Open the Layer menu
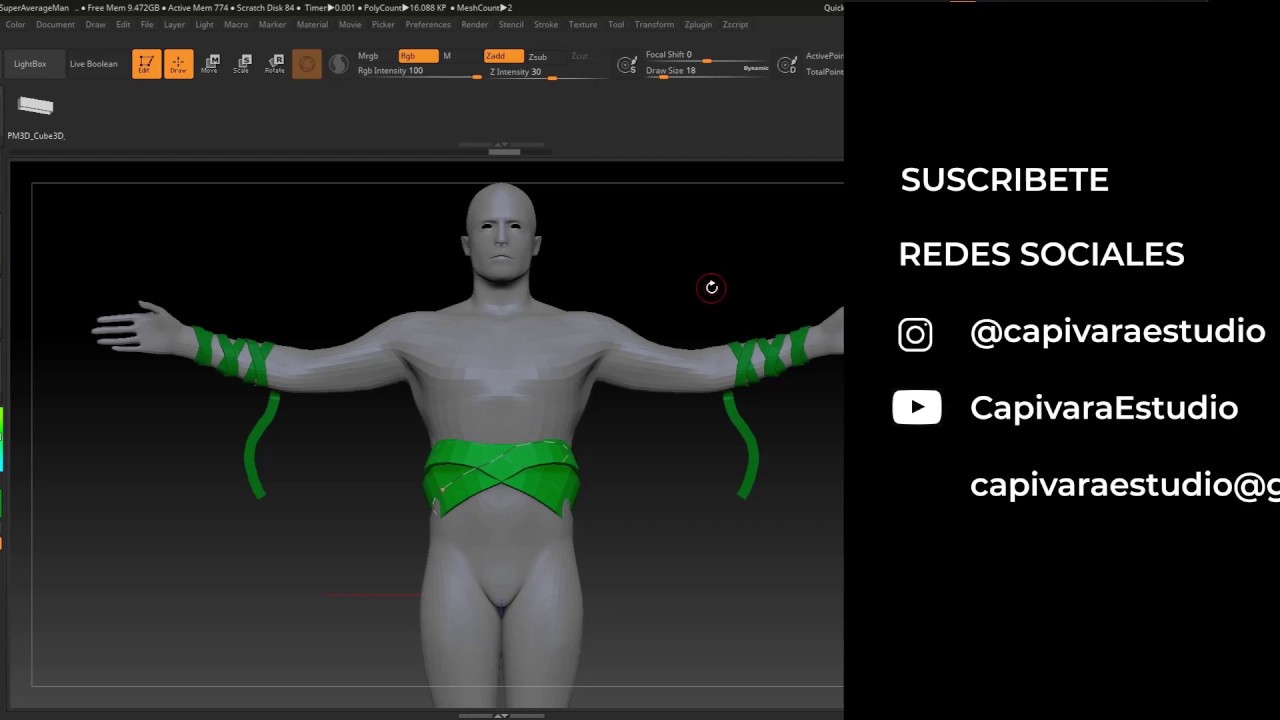 tap(174, 24)
